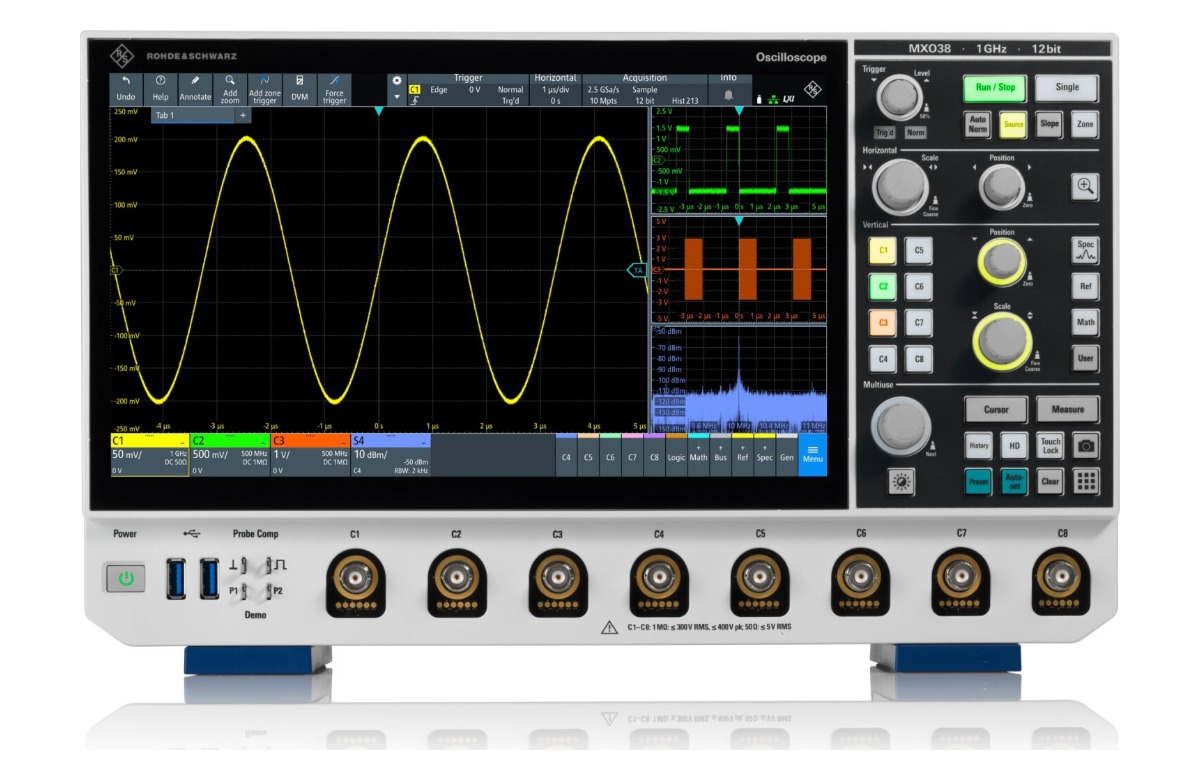
Task: Select the Bus shortcut tab
Action: tap(720, 454)
